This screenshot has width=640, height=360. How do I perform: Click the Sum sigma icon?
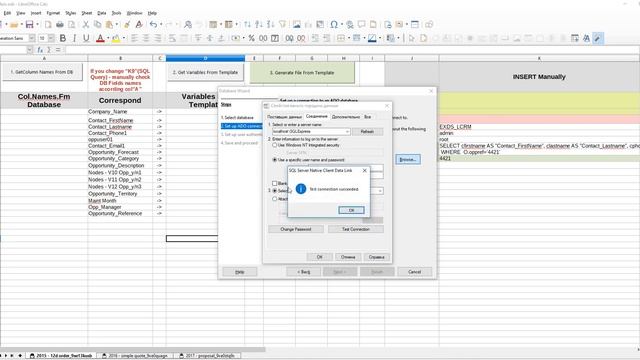coord(49,50)
